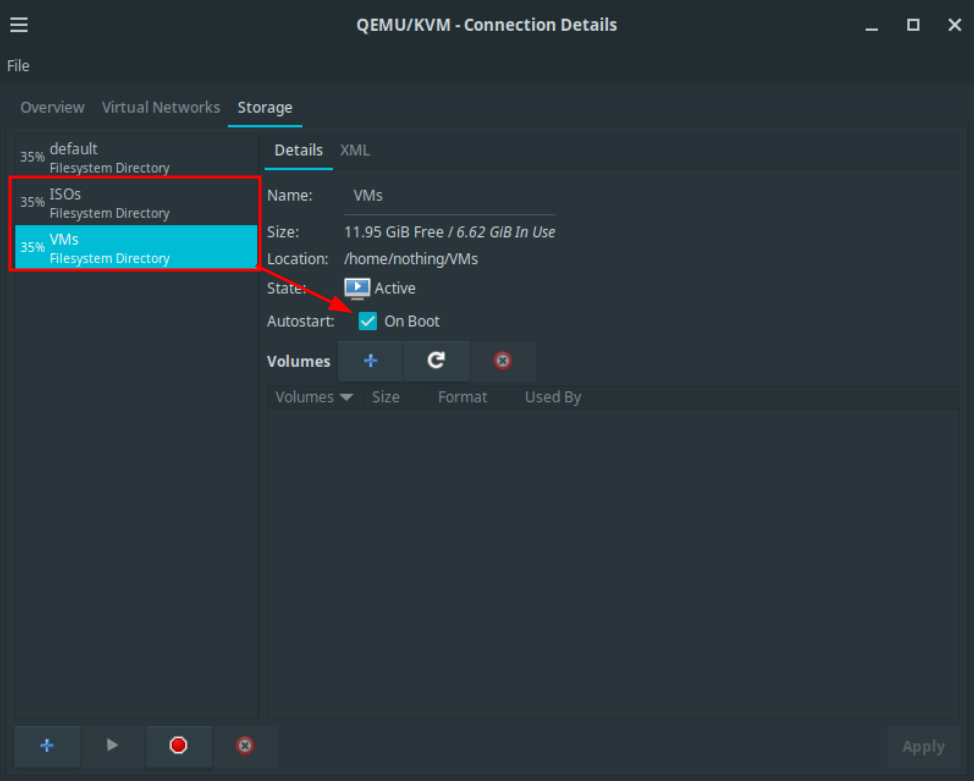
Task: Delete the selected volume
Action: (x=503, y=361)
